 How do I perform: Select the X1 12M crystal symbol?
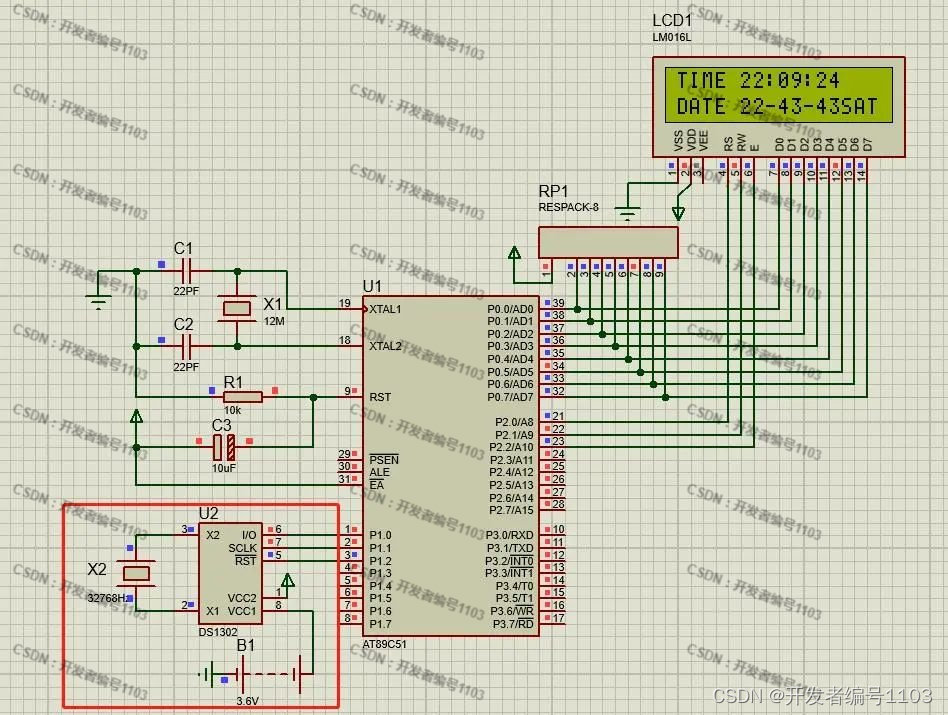click(236, 309)
